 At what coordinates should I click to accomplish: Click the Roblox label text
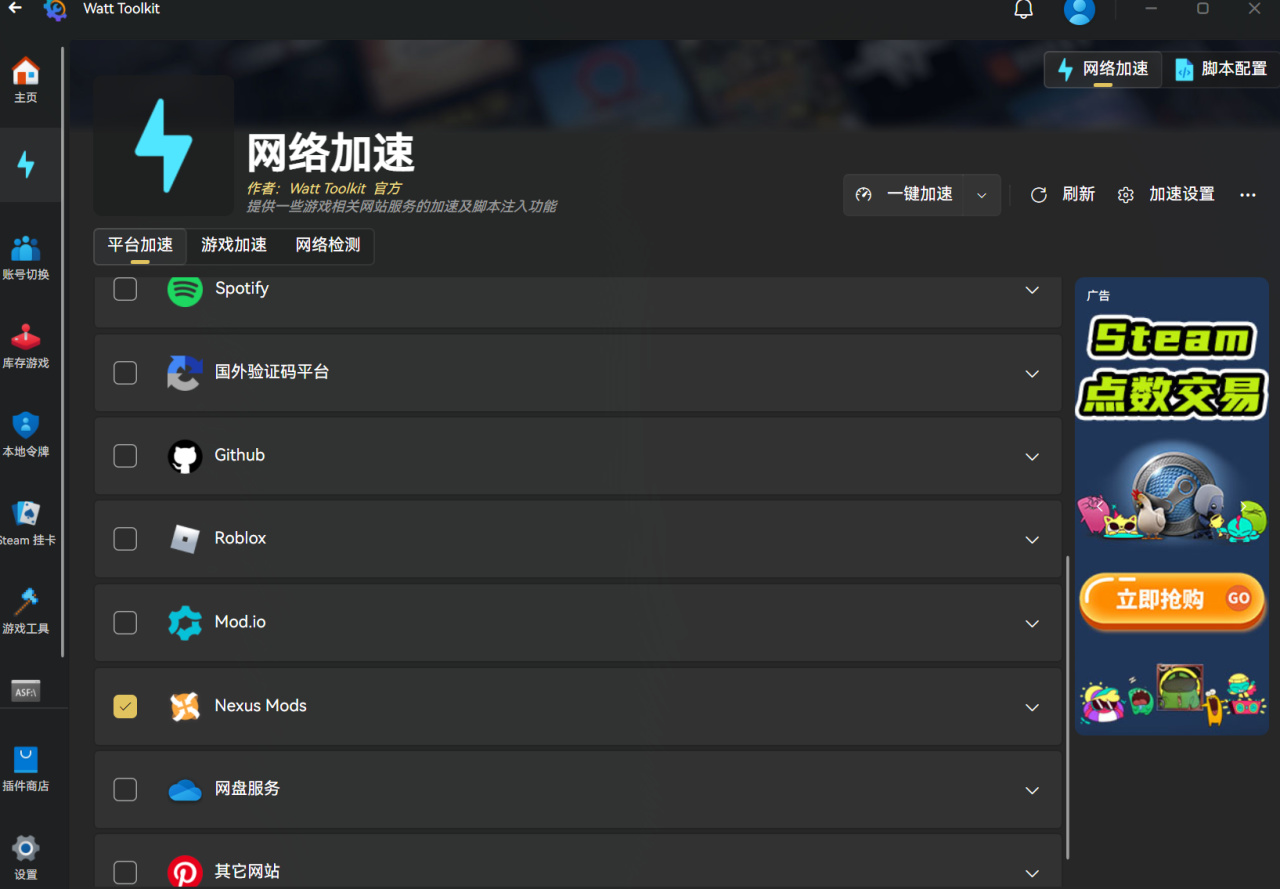[240, 538]
